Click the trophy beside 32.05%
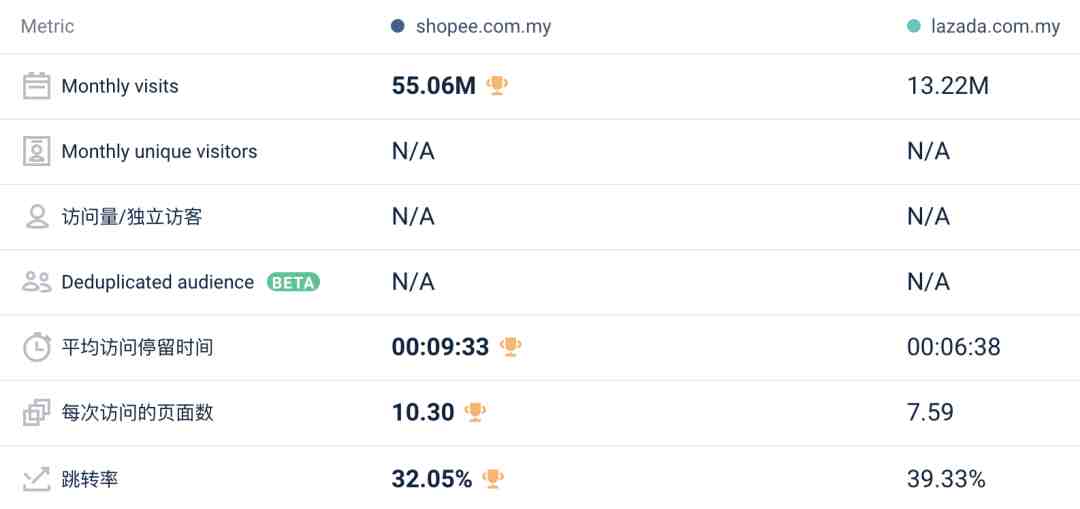 pos(492,478)
